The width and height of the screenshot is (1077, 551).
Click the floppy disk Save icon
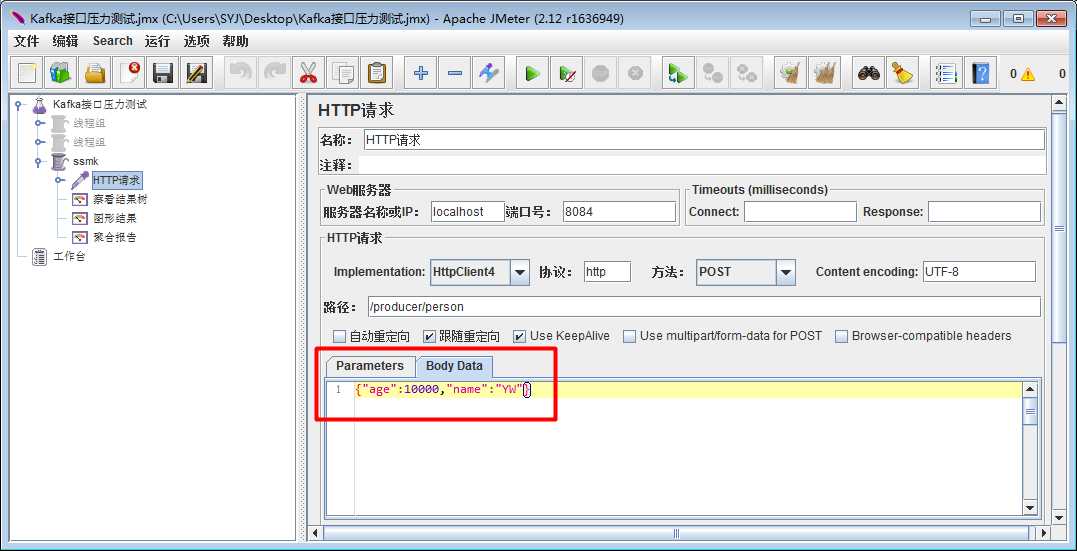pyautogui.click(x=163, y=73)
